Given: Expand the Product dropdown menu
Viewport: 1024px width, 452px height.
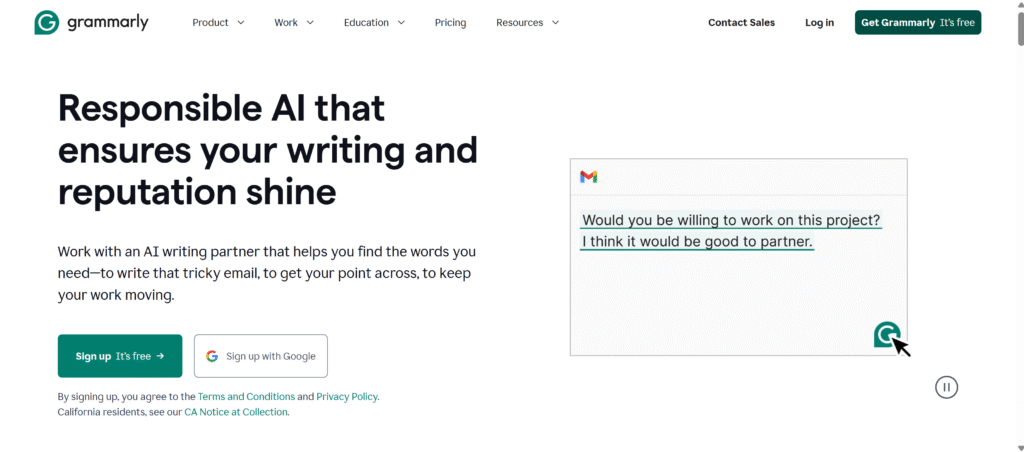Looking at the screenshot, I should 218,22.
